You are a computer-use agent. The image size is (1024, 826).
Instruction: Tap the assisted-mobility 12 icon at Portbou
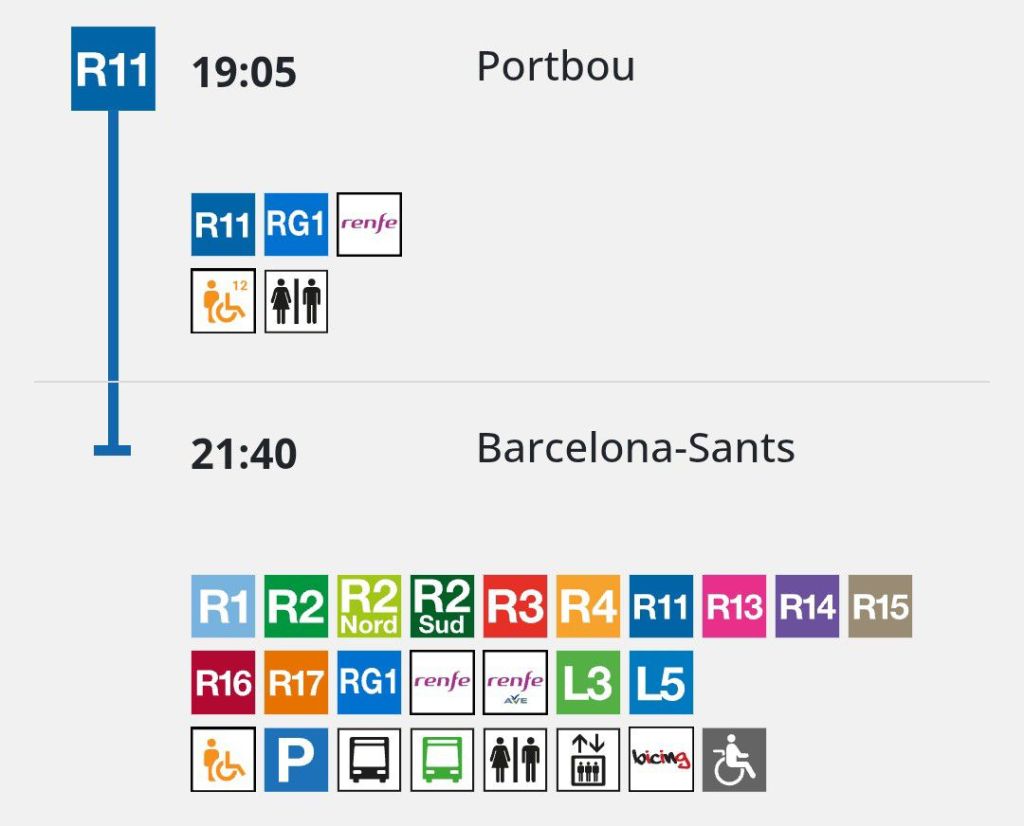click(x=223, y=300)
